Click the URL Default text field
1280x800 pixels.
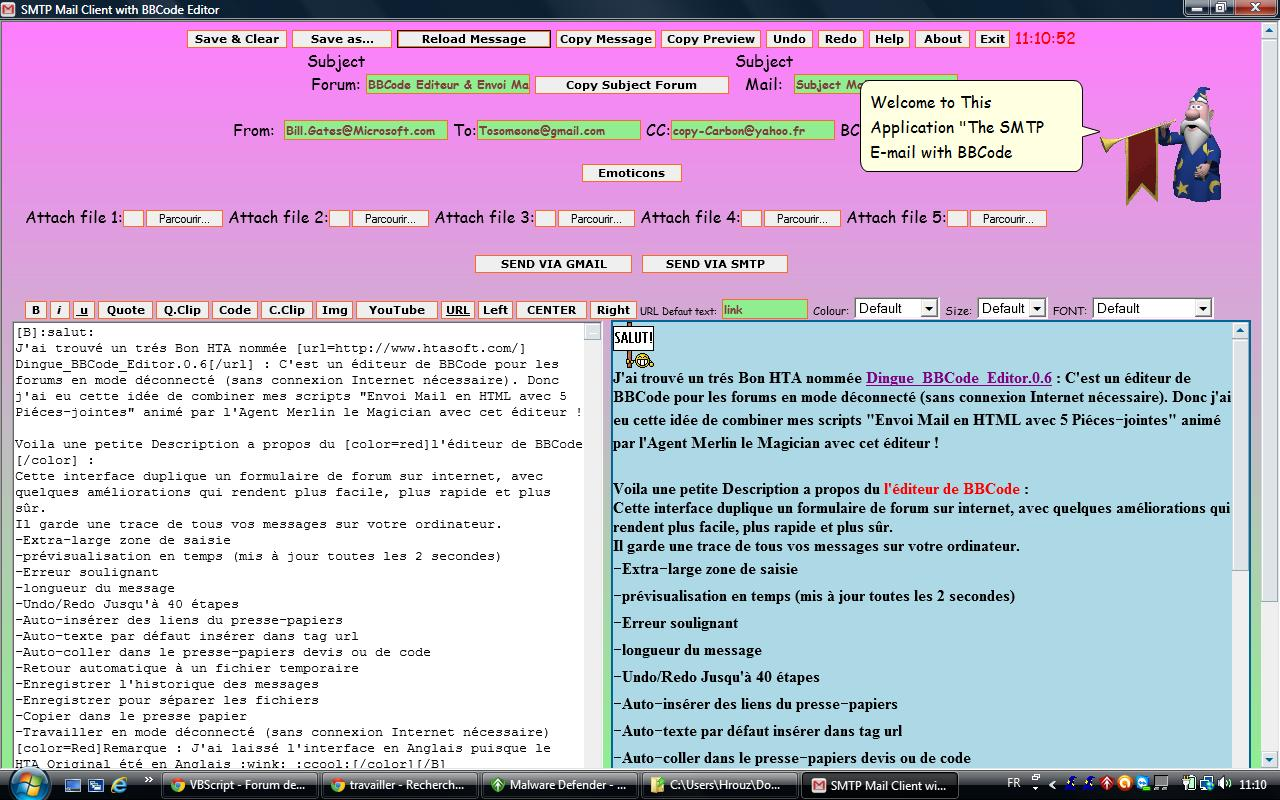point(764,310)
